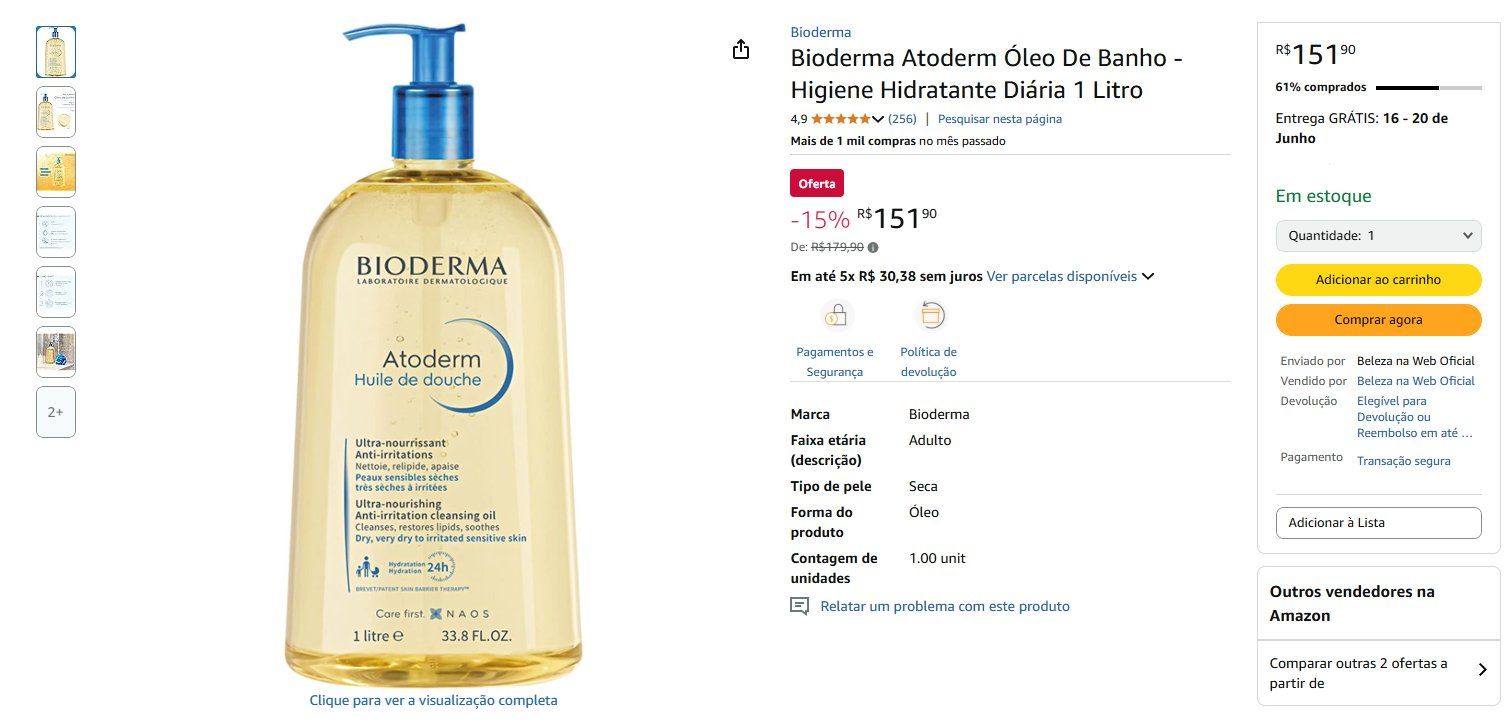Image resolution: width=1512 pixels, height=722 pixels.
Task: Click Pesquisar nesta página link
Action: pyautogui.click(x=1000, y=119)
